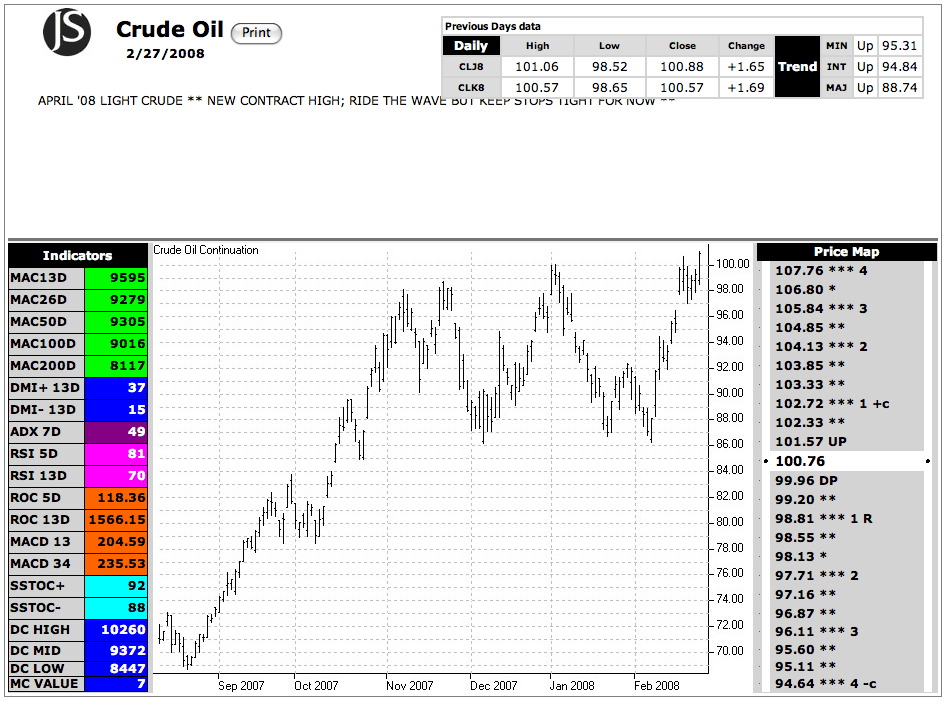Click the 107.76 *** 4 price level

[x=821, y=270]
